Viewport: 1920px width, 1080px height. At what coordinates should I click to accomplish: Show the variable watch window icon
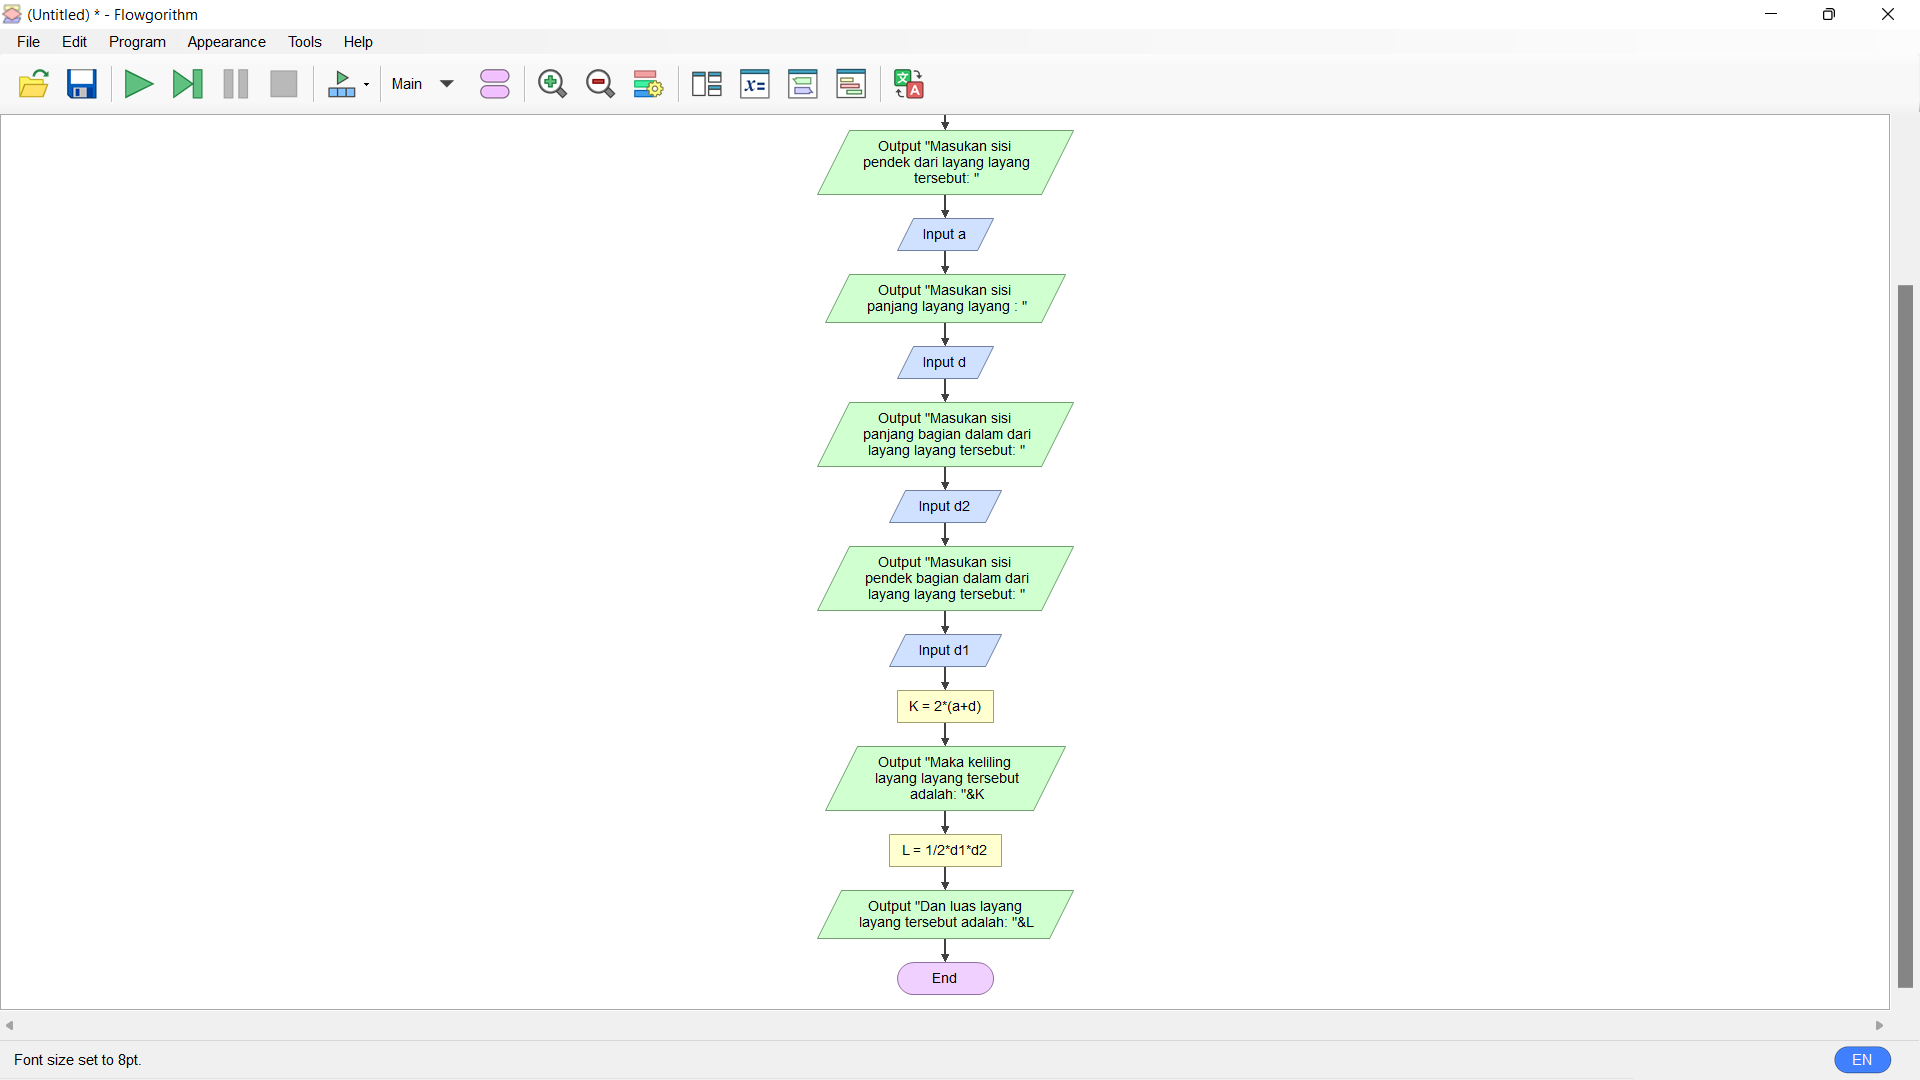point(755,84)
